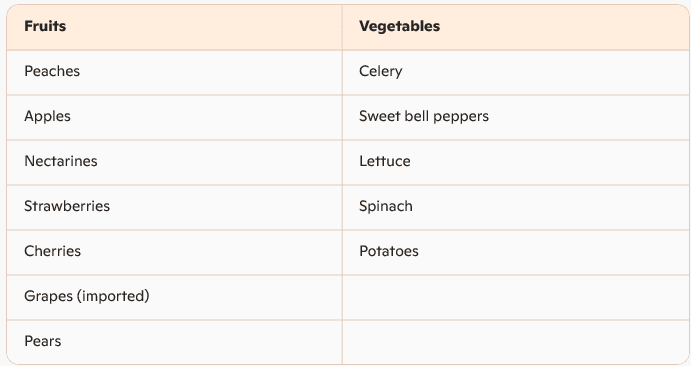Select the Strawberries cell

click(174, 207)
